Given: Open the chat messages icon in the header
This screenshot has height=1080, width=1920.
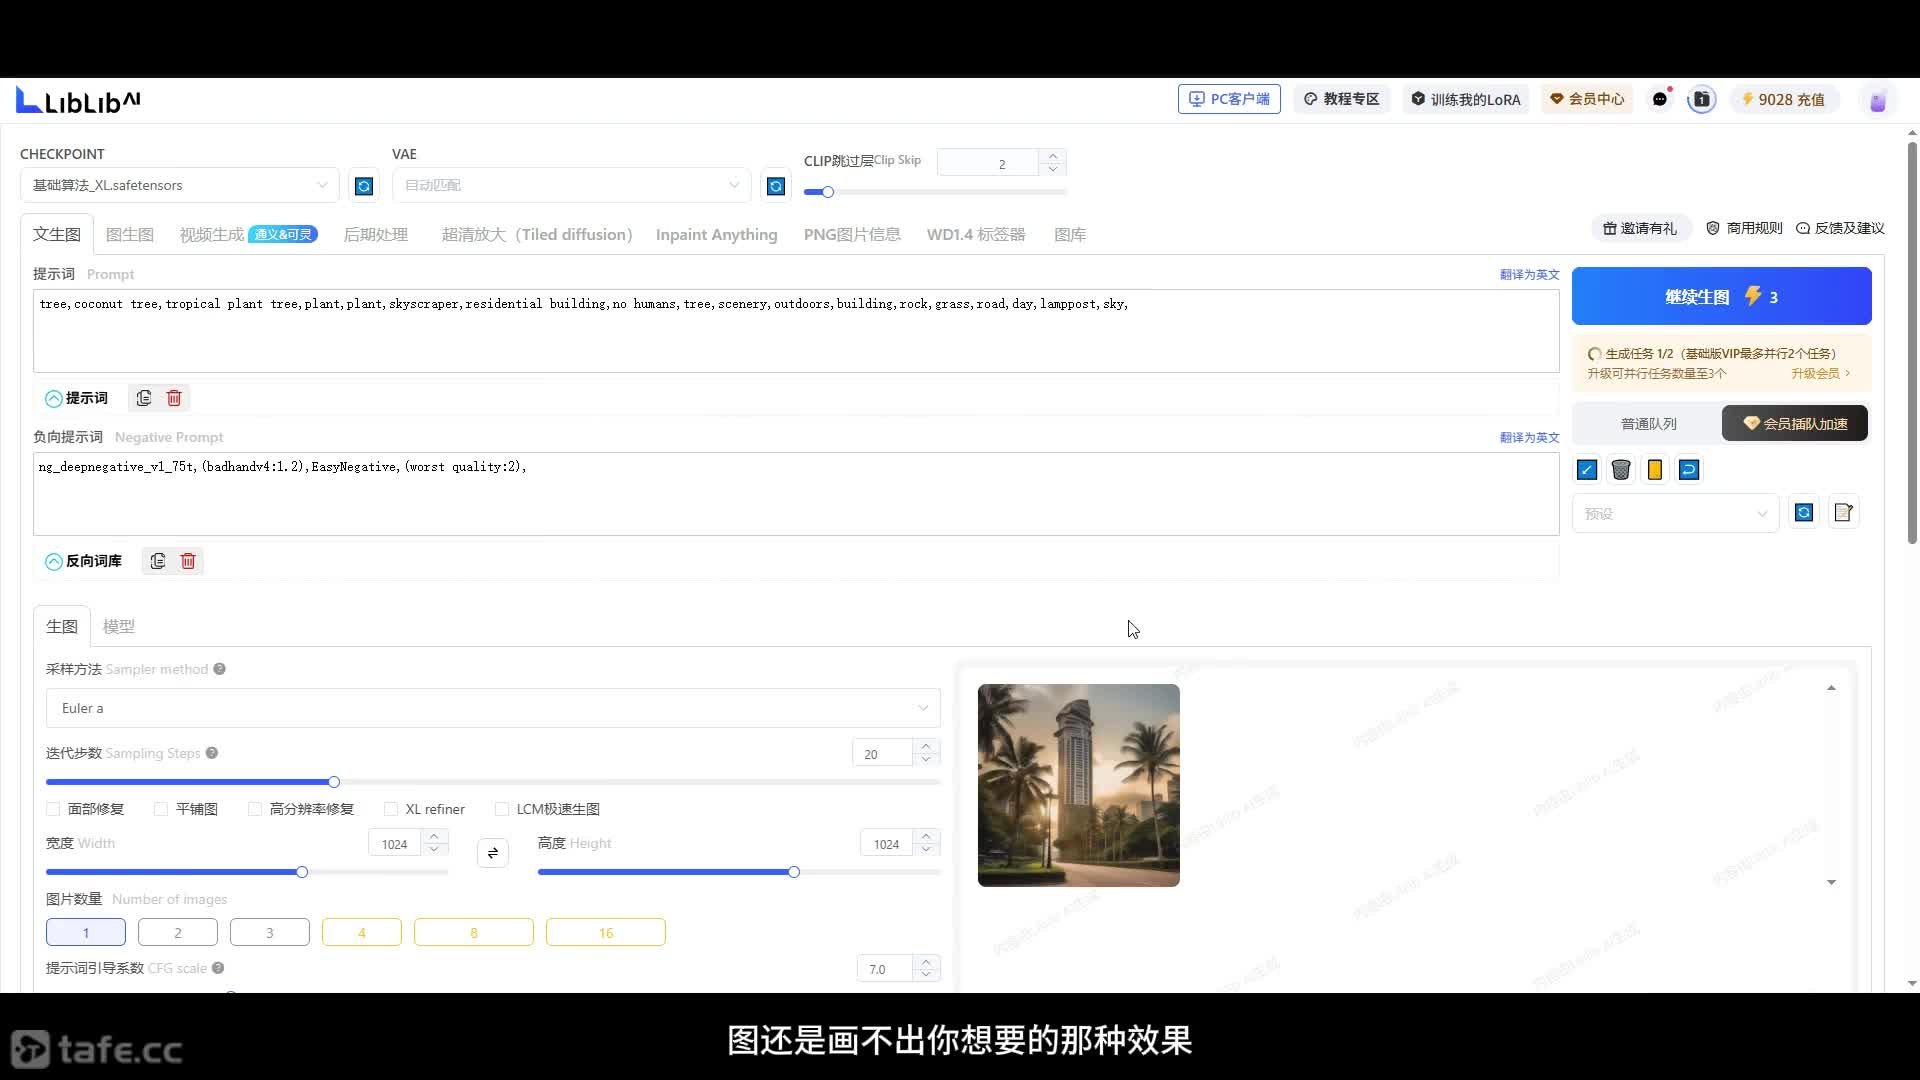Looking at the screenshot, I should pyautogui.click(x=1660, y=99).
